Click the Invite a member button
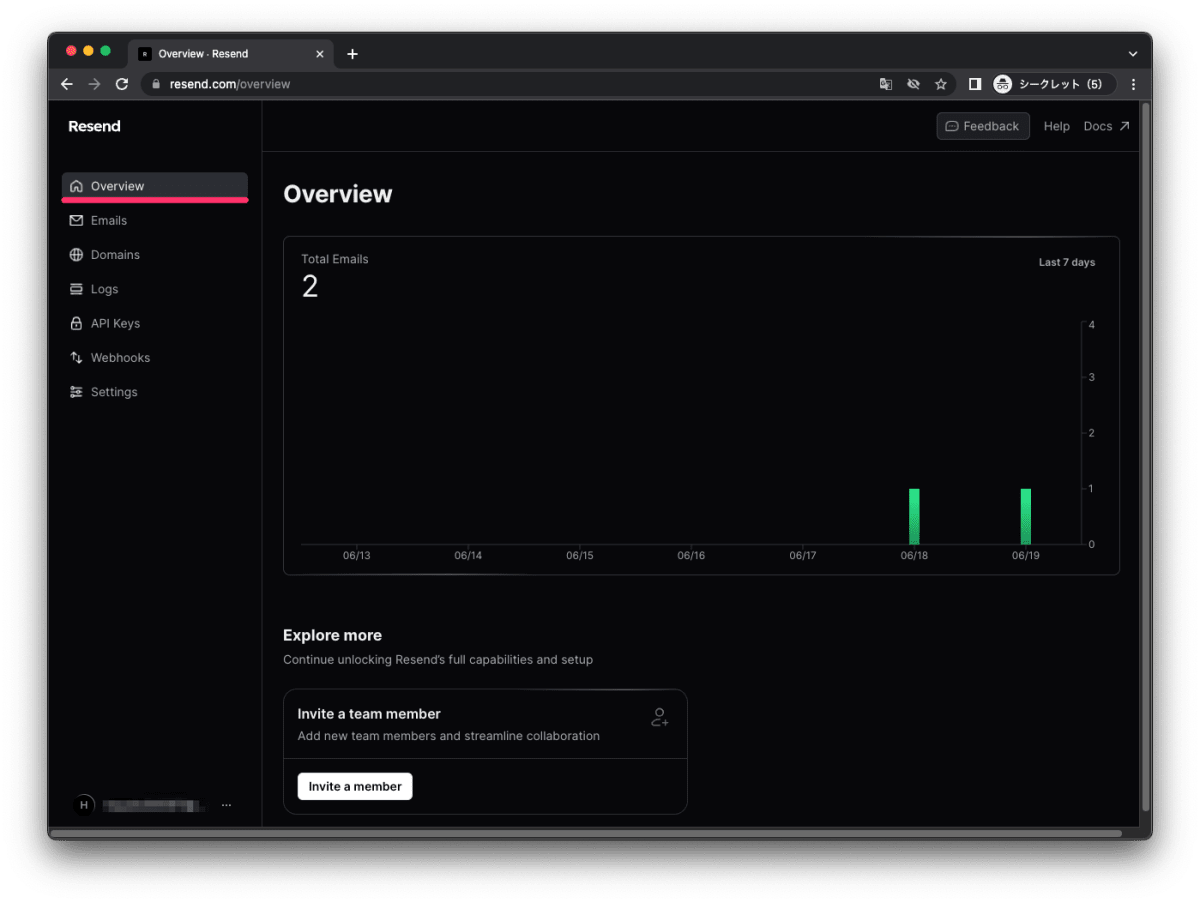The image size is (1200, 903). (x=355, y=786)
